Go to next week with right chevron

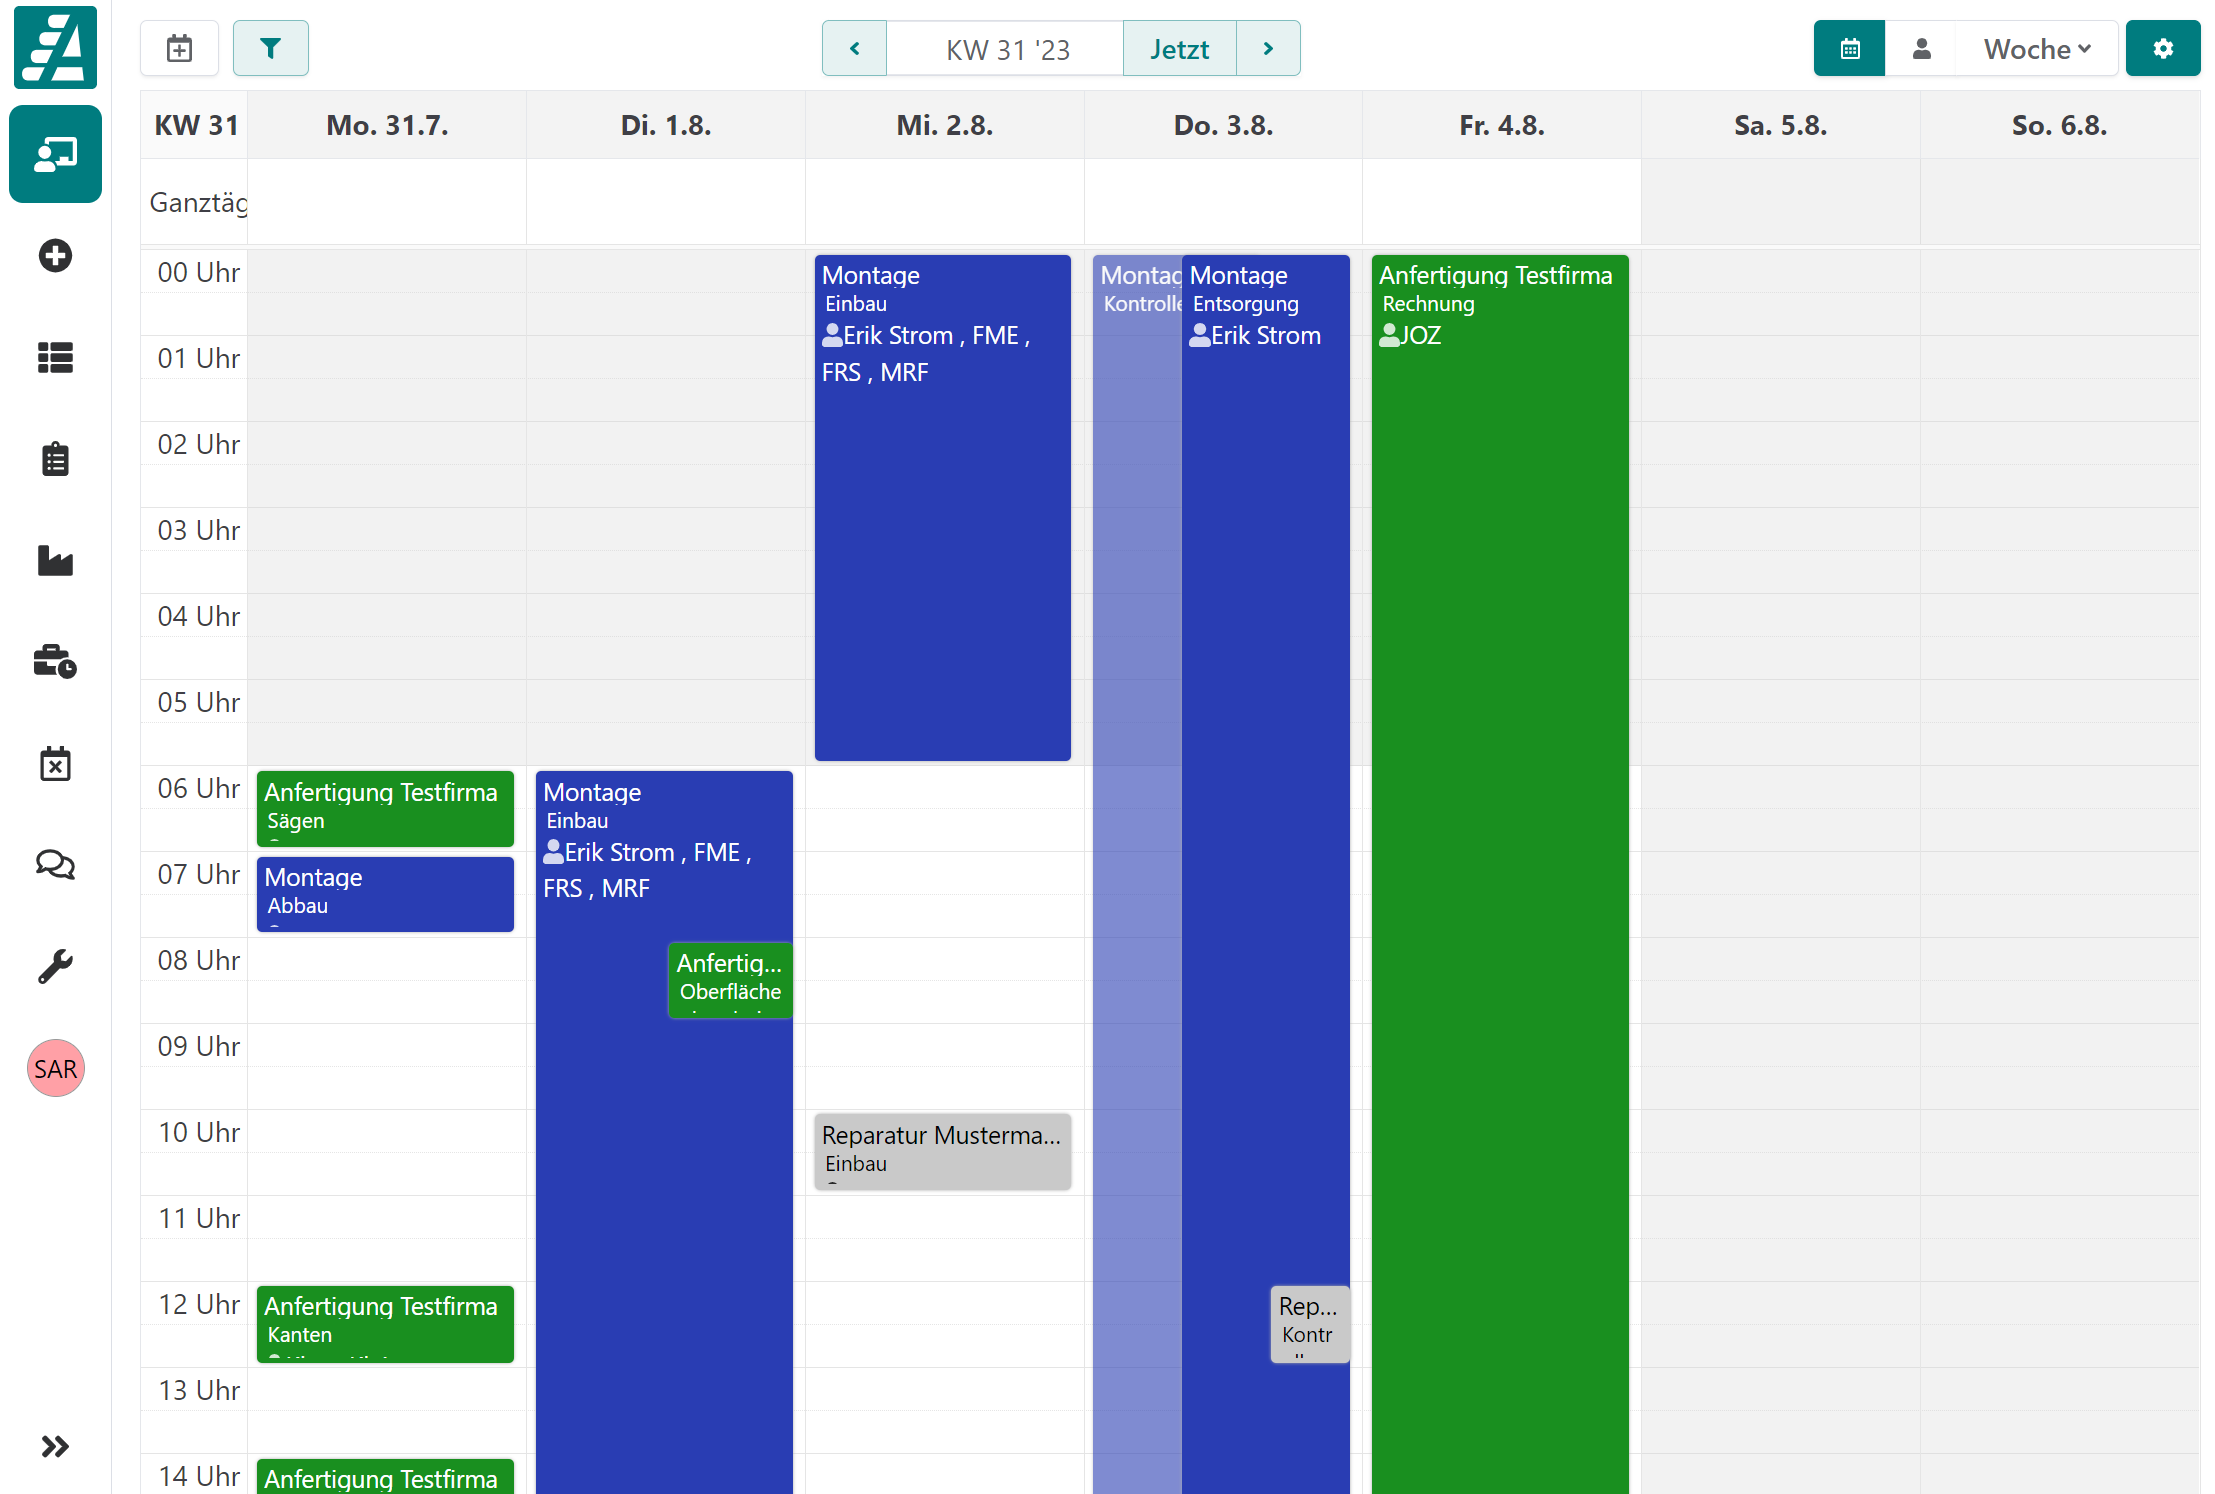pyautogui.click(x=1268, y=48)
